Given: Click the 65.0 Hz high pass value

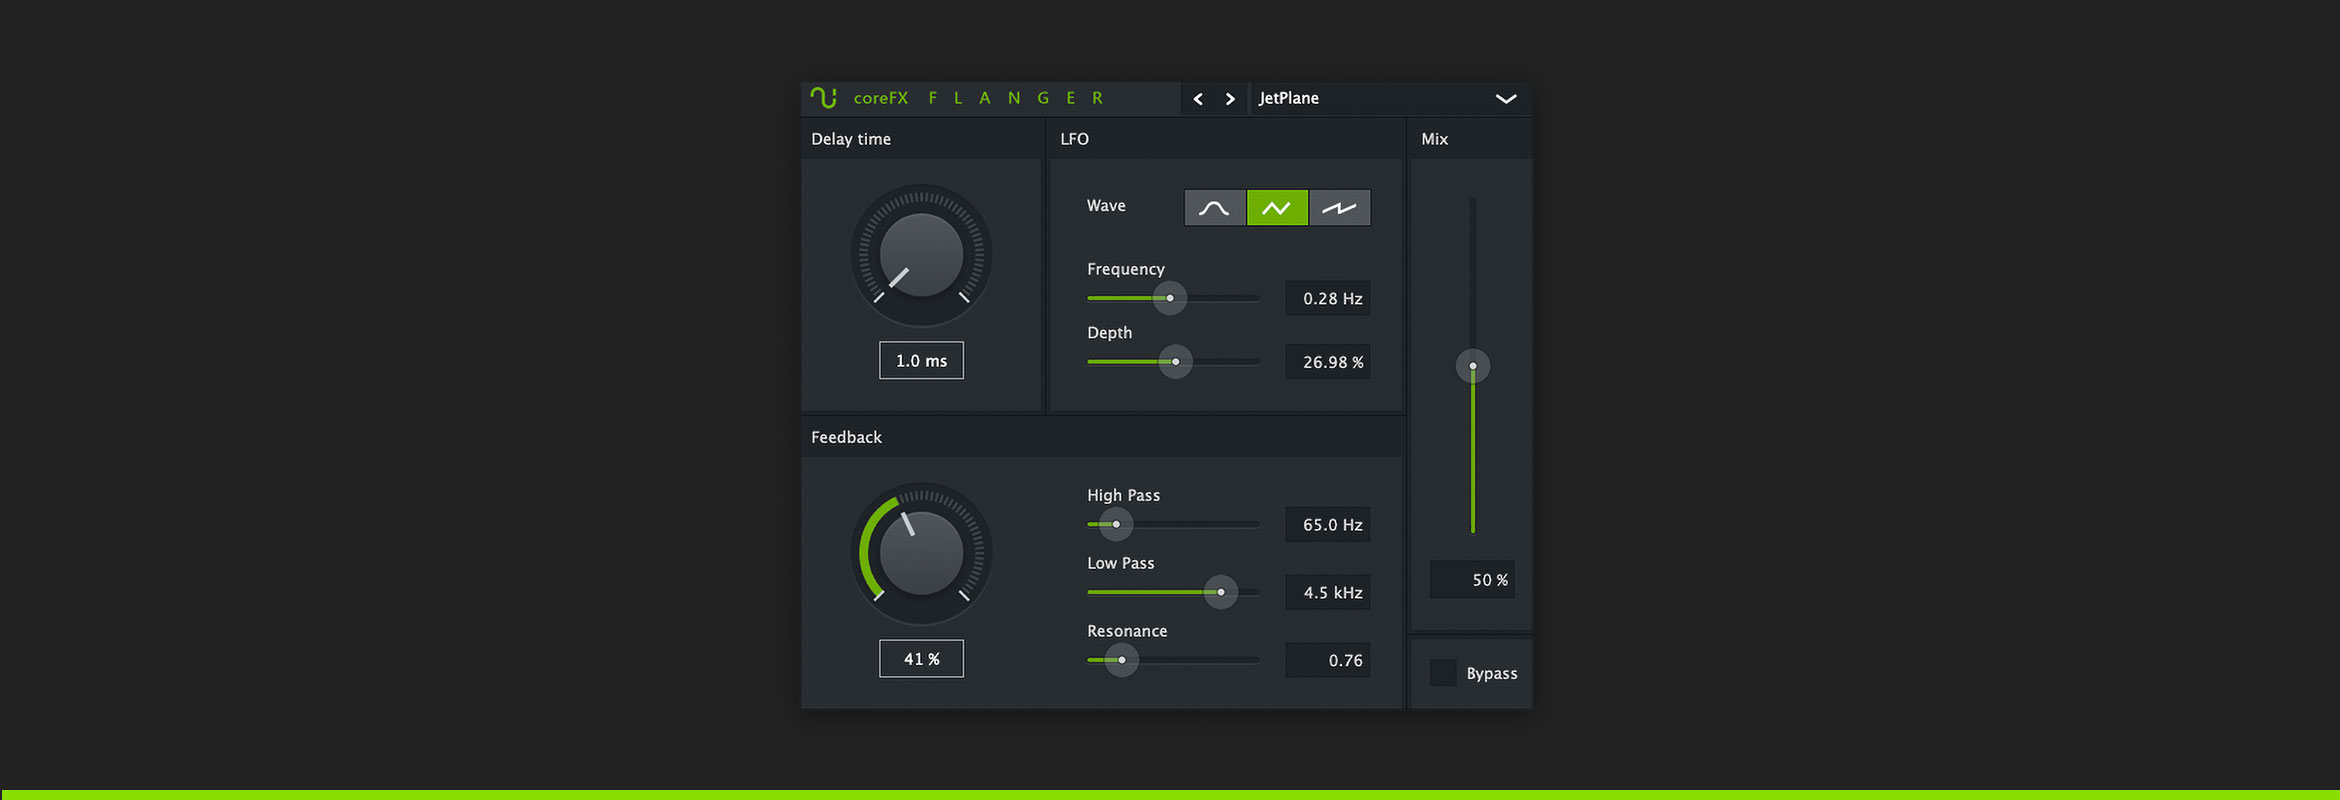Looking at the screenshot, I should (x=1328, y=524).
